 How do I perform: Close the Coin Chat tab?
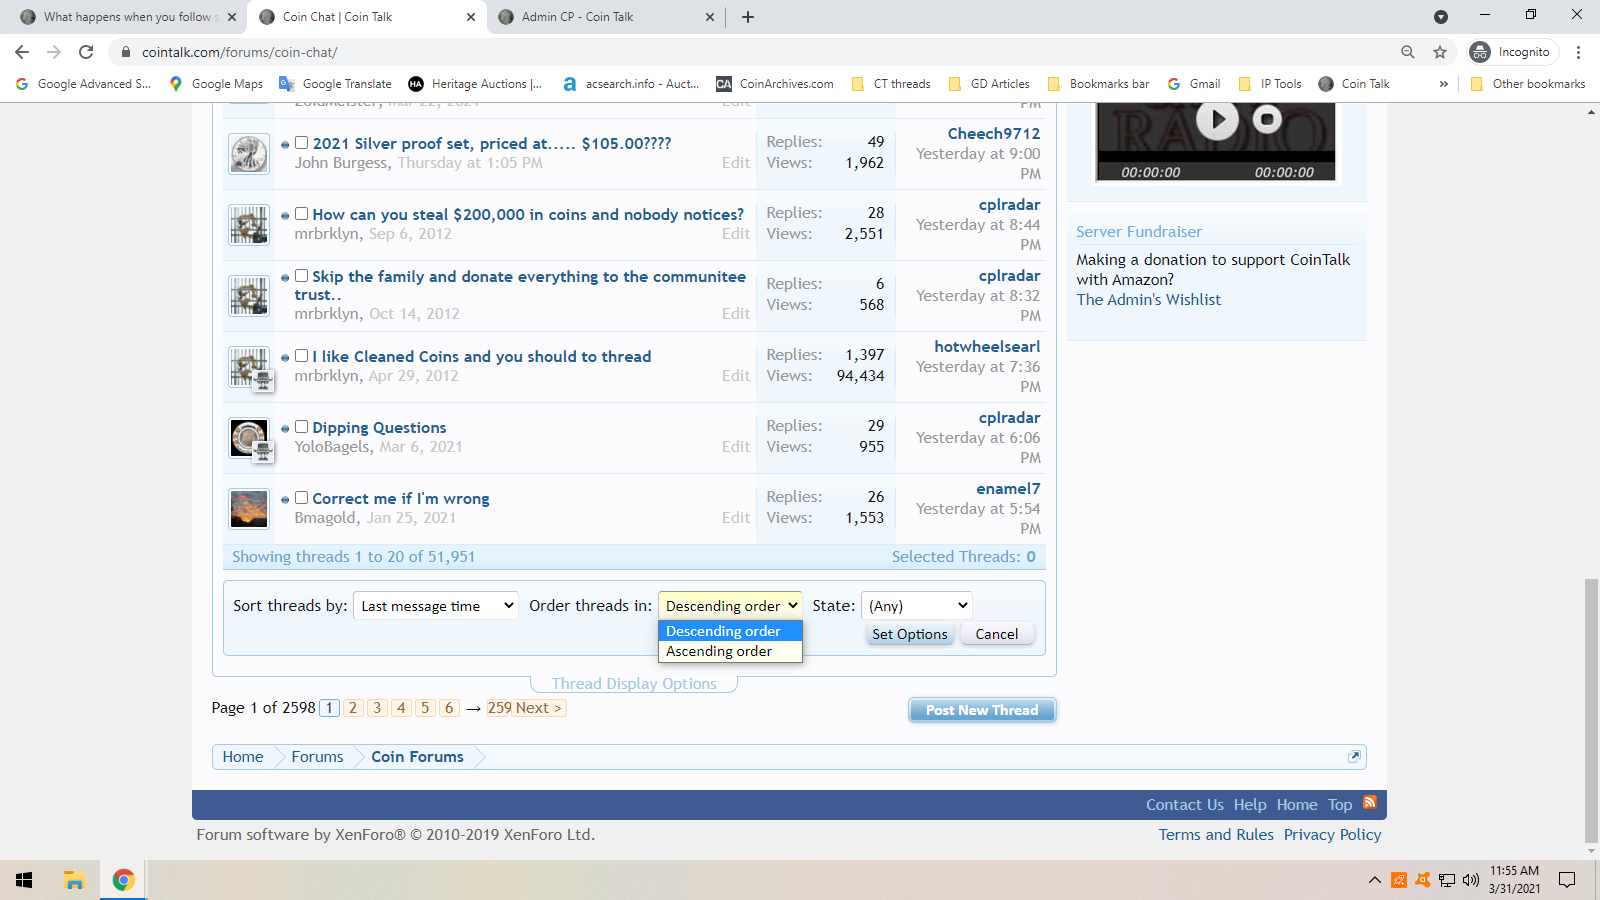tap(471, 17)
